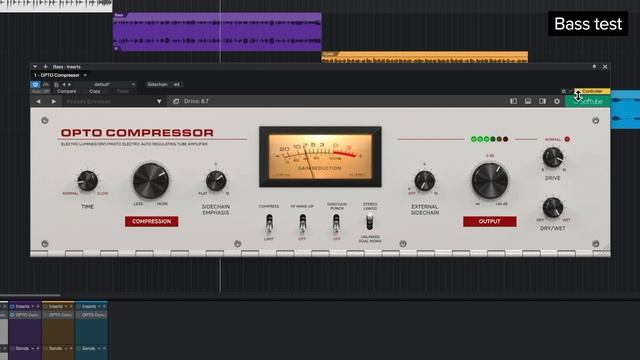Toggle purple channel Inserts activation

12,306
